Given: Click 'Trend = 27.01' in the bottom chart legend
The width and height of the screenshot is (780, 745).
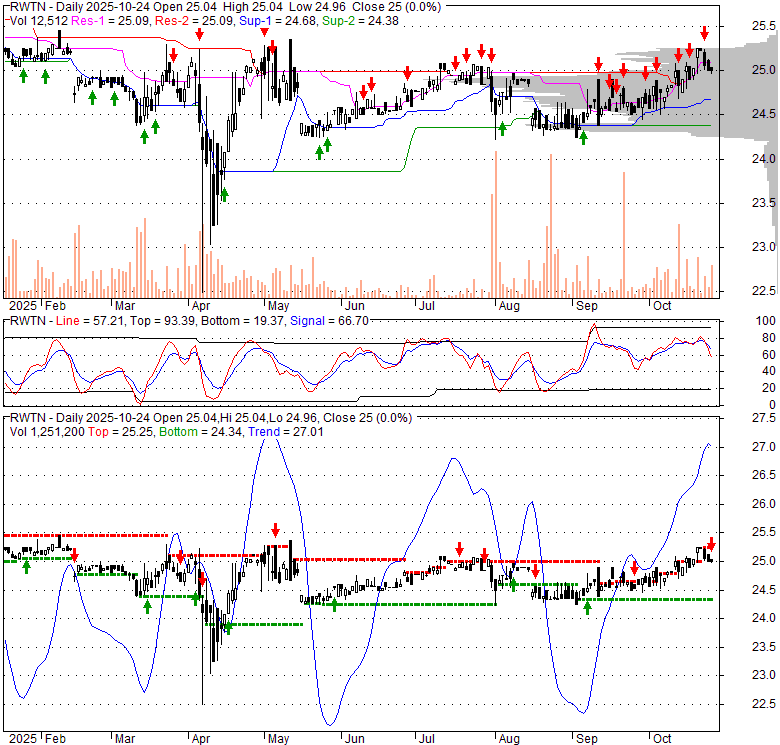Looking at the screenshot, I should pyautogui.click(x=286, y=432).
